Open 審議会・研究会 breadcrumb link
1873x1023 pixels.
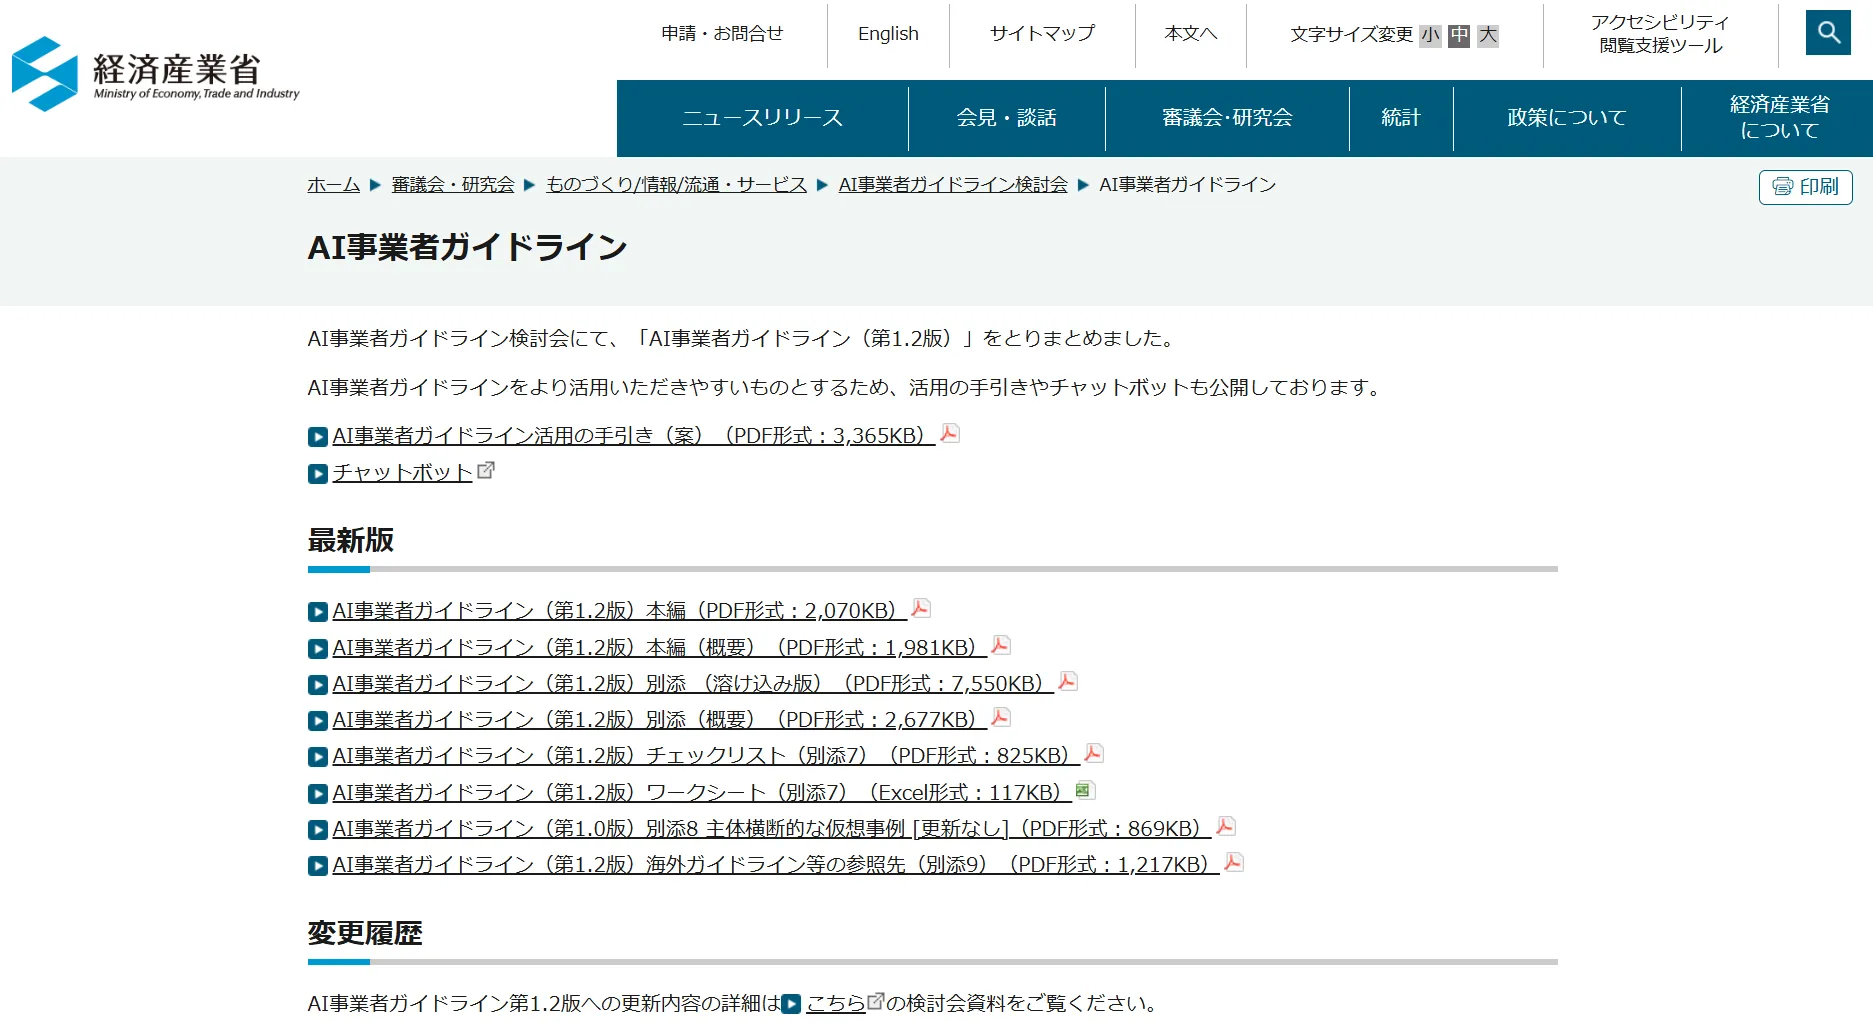[453, 185]
